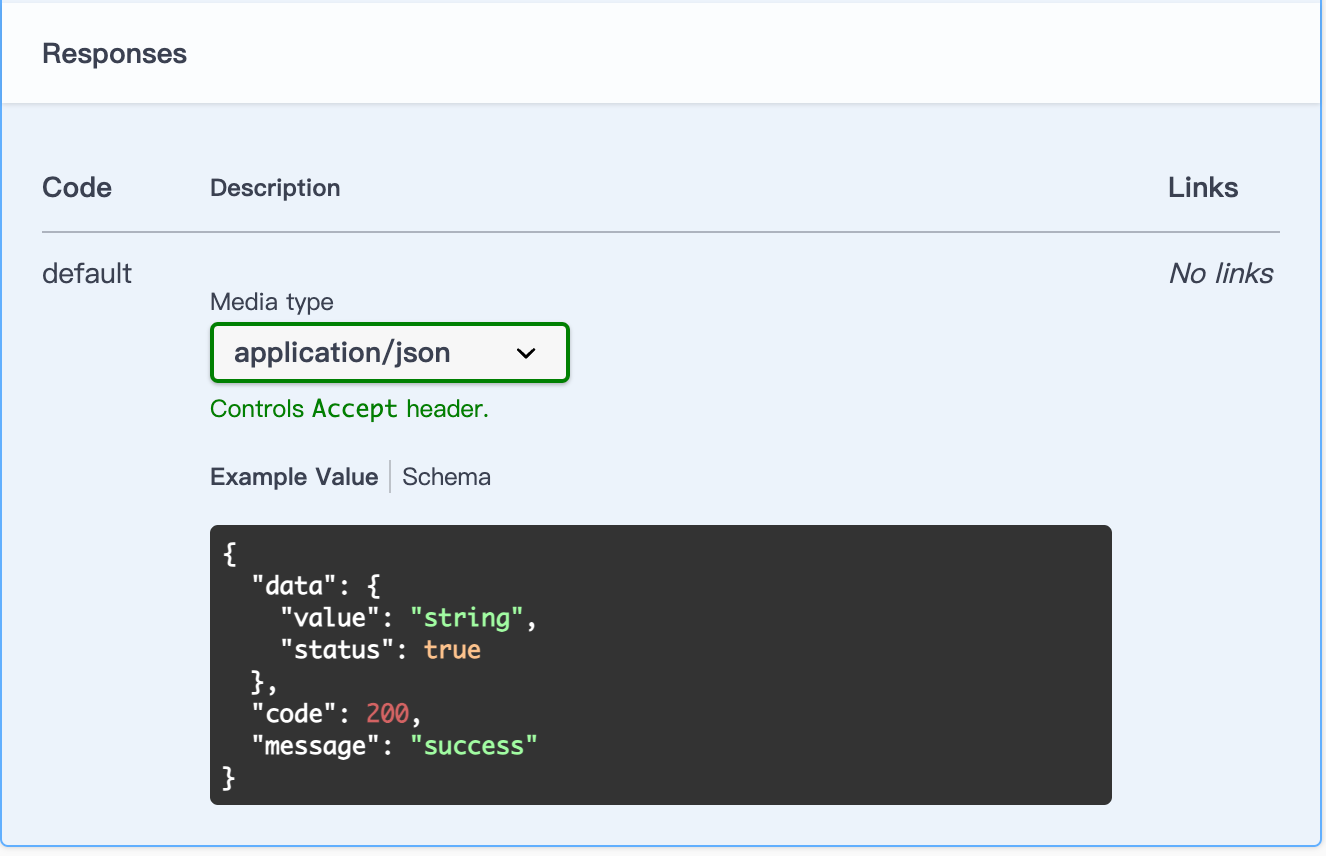The image size is (1326, 856).
Task: Click the 'true' status value
Action: [x=452, y=650]
